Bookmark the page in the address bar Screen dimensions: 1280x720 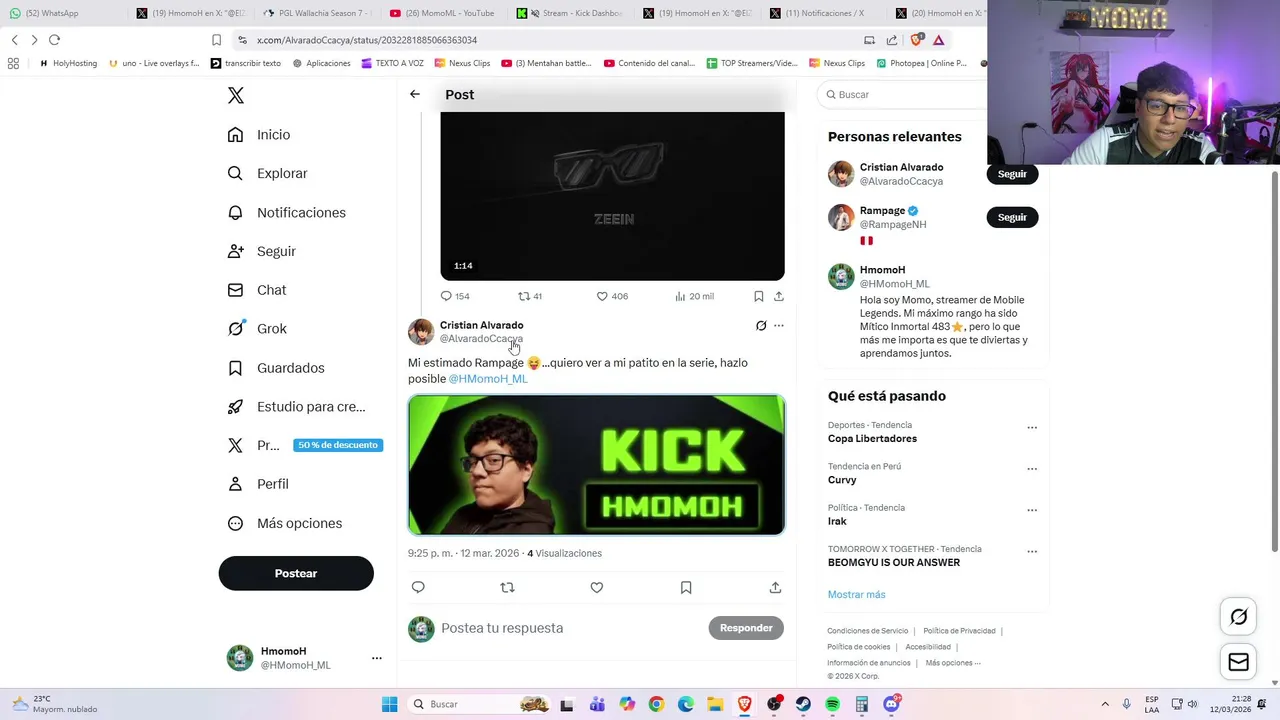[216, 40]
